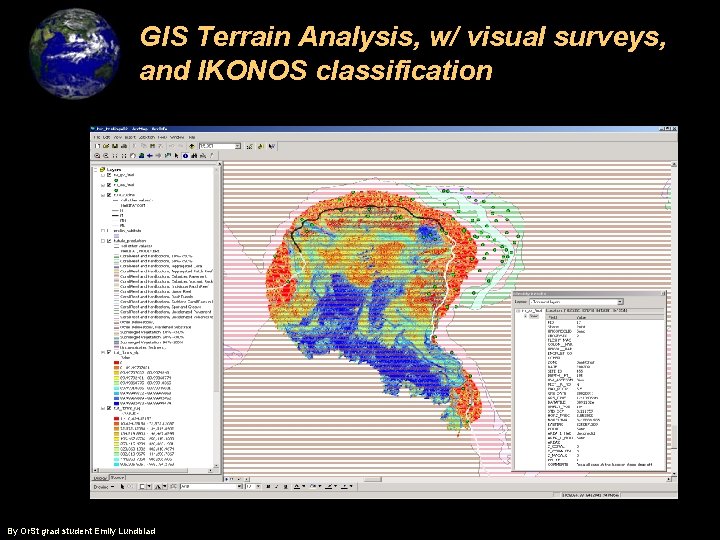This screenshot has width=720, height=540.
Task: Open the map scale dropdown arrow
Action: pyautogui.click(x=238, y=146)
